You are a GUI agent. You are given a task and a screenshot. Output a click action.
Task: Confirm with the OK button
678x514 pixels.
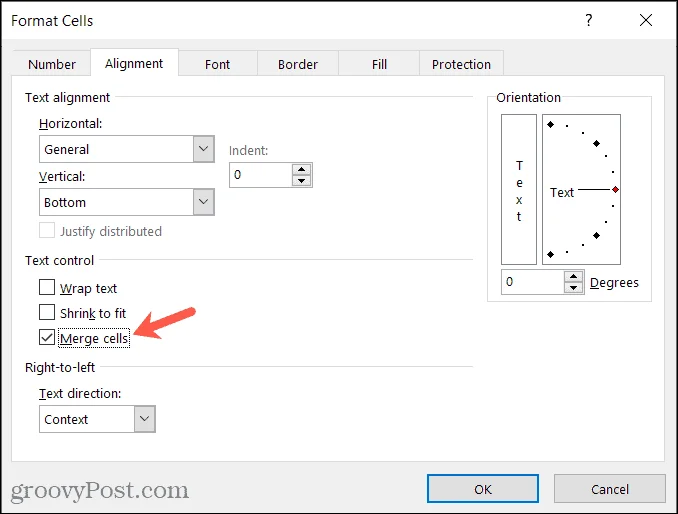click(x=483, y=489)
